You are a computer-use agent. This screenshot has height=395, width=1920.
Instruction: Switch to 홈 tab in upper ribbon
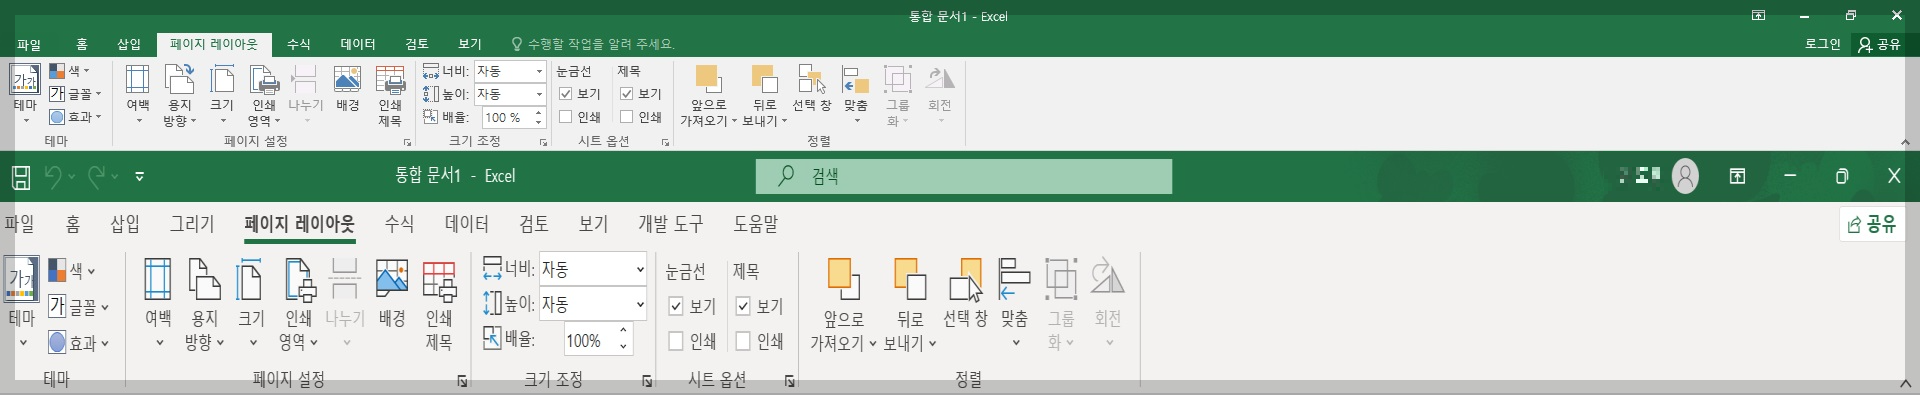click(x=82, y=44)
